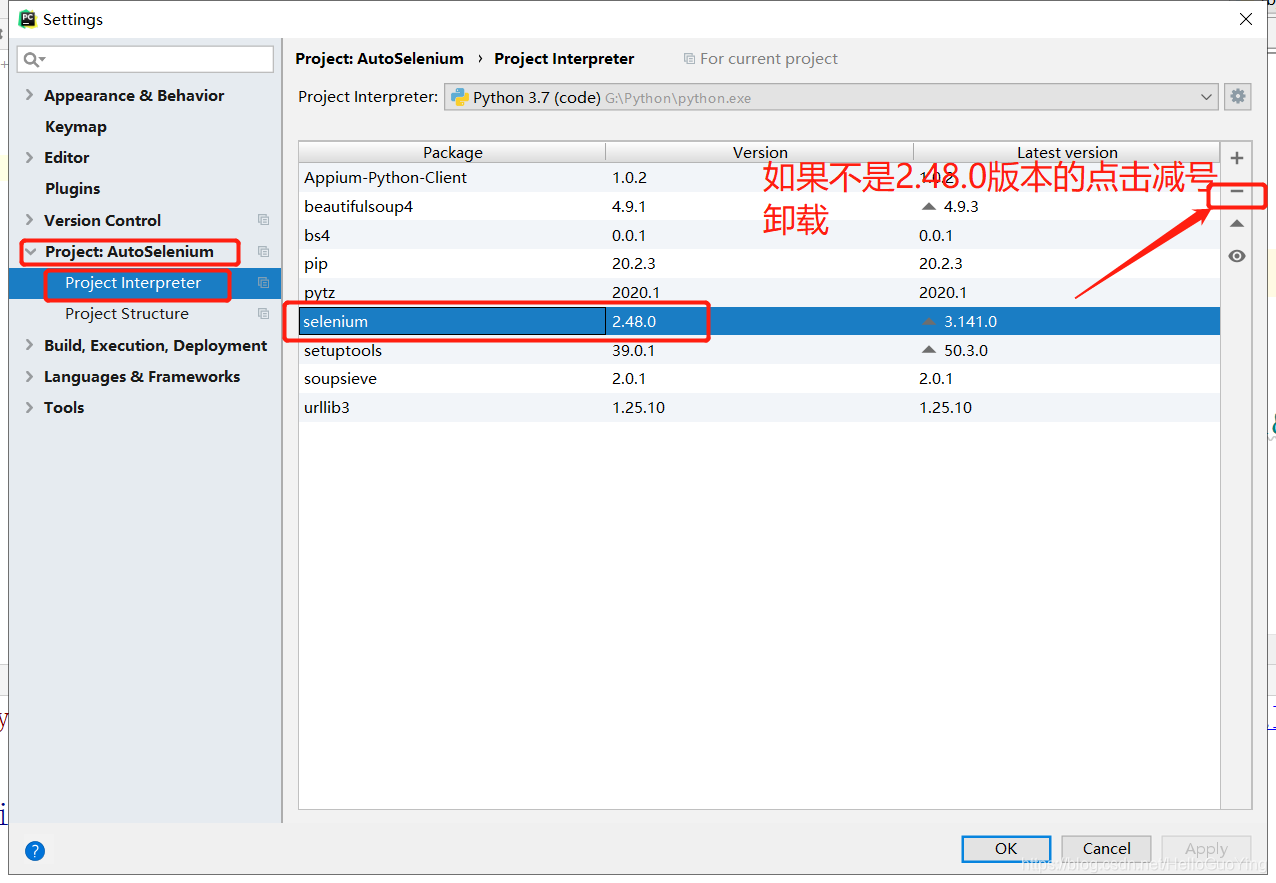The width and height of the screenshot is (1276, 883).
Task: Click the disabled Apply button
Action: pos(1206,849)
